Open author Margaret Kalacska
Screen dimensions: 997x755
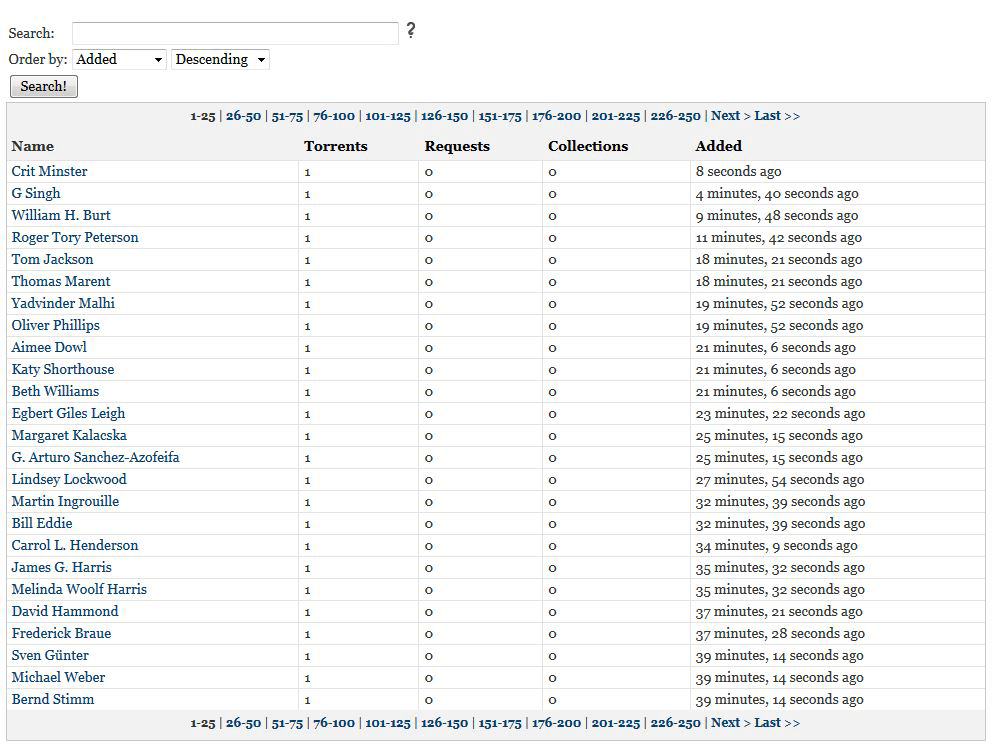69,436
